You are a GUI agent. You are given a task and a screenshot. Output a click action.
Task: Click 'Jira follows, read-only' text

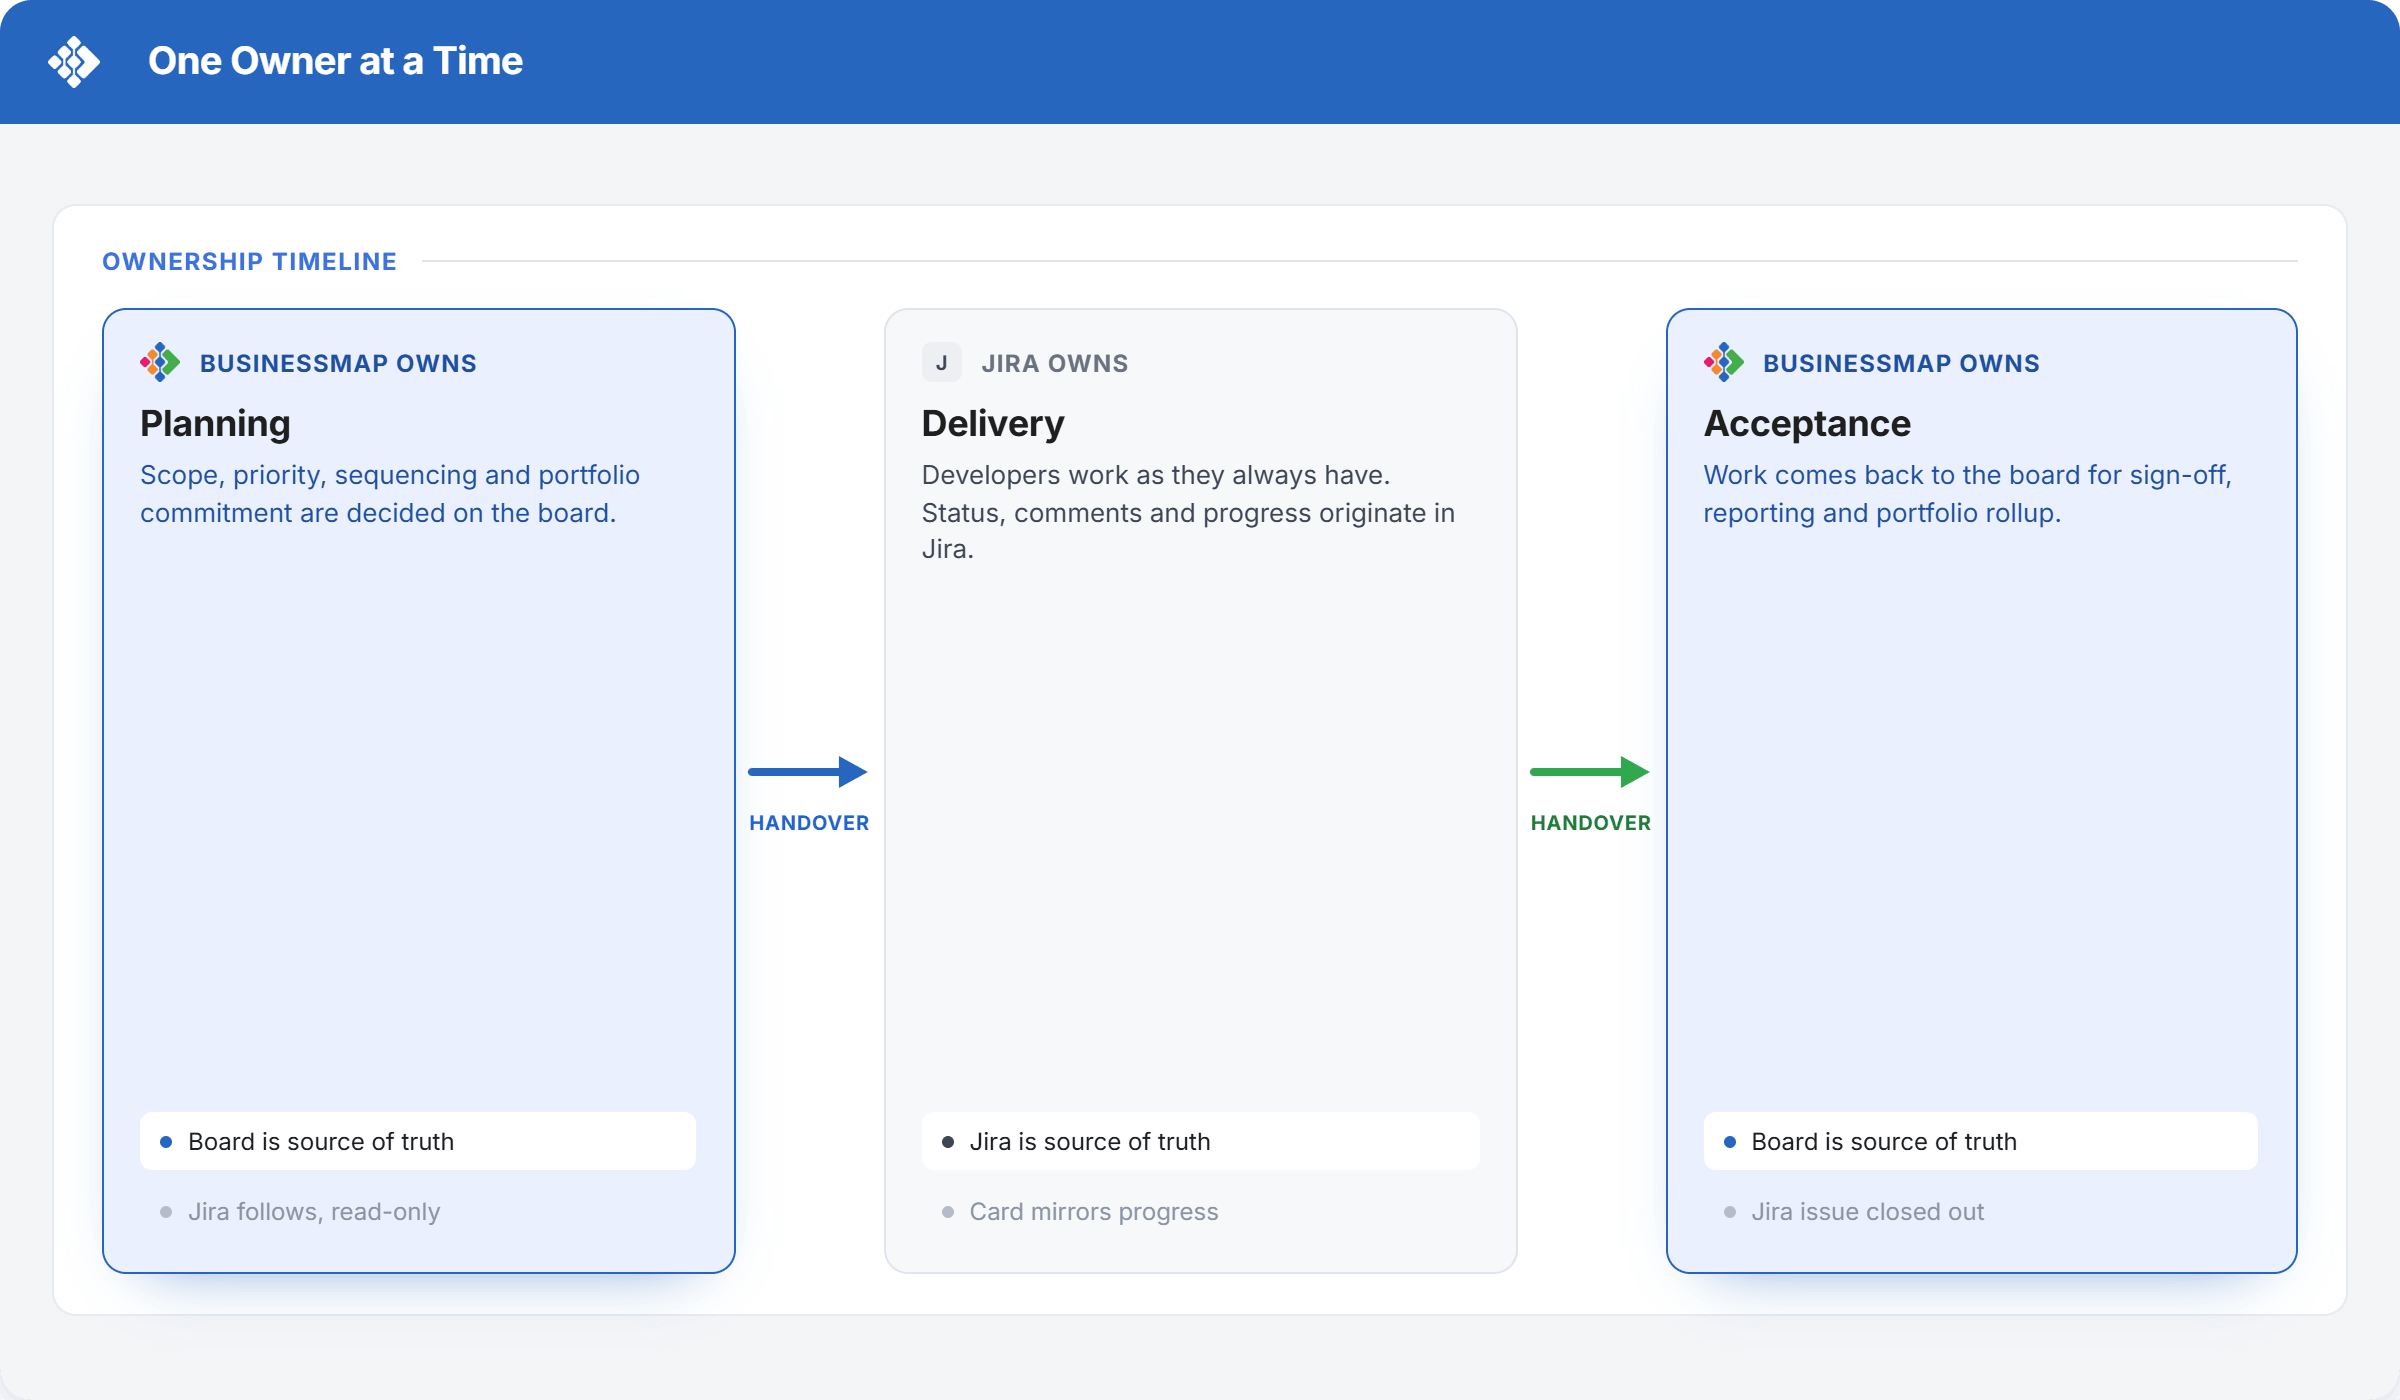(x=314, y=1212)
